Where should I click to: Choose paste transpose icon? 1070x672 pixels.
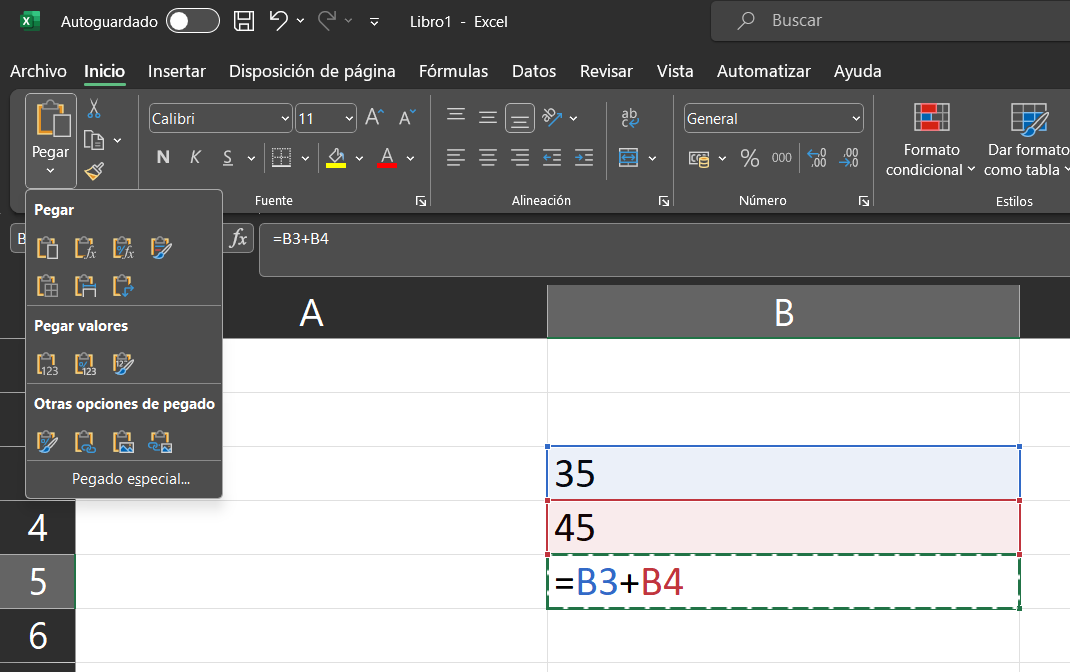124,285
